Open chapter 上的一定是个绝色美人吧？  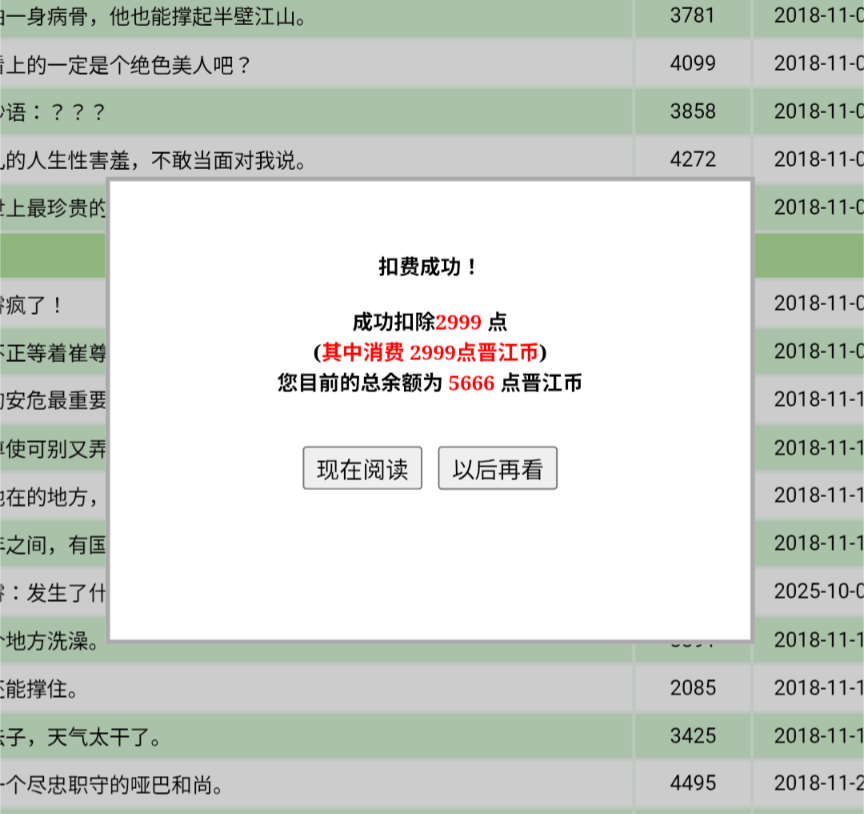pos(126,65)
